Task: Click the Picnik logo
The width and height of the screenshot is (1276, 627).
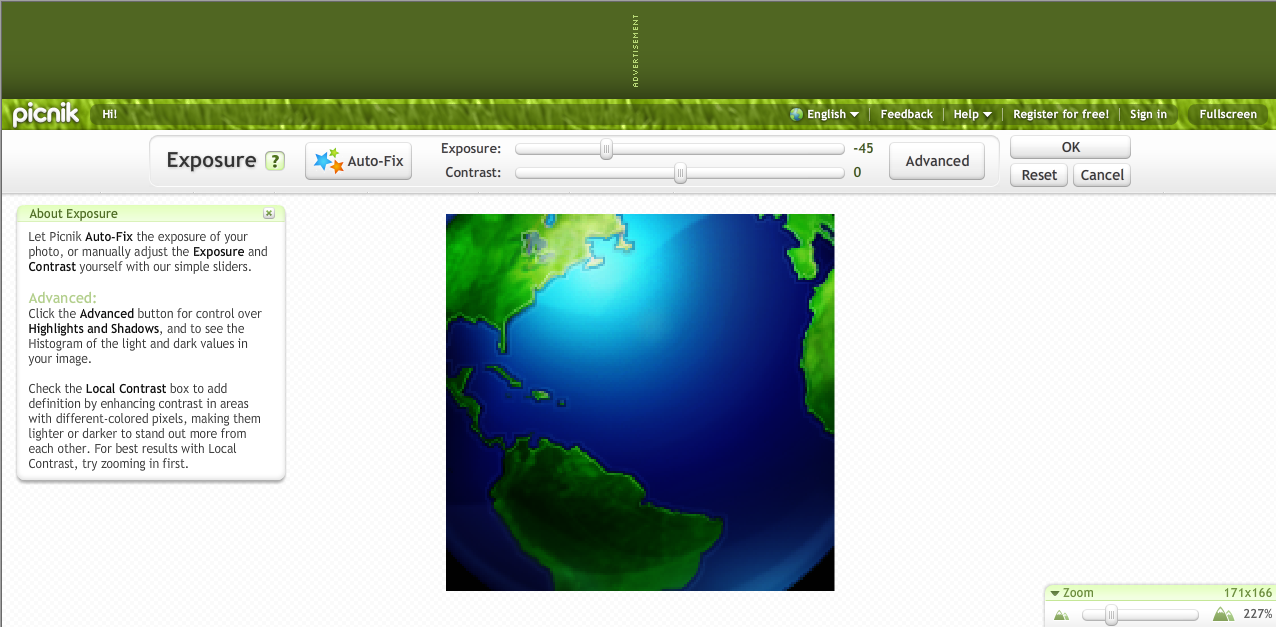Action: click(x=46, y=114)
